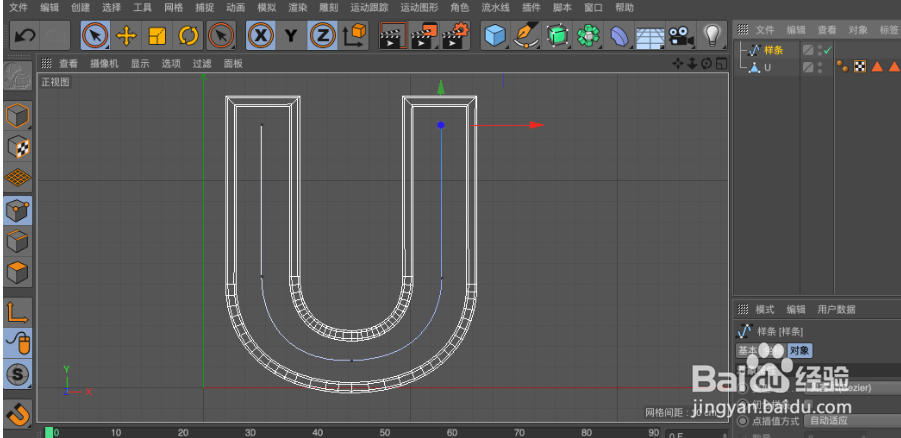Open Object Manager 对象 menu
901x438 pixels.
click(858, 30)
